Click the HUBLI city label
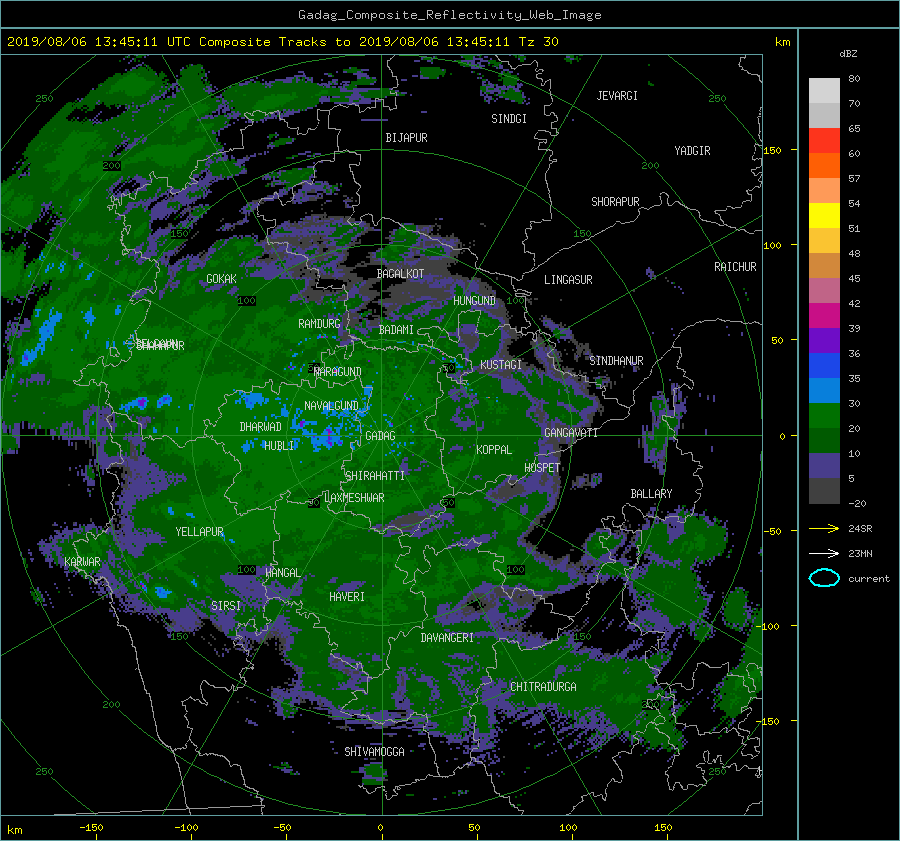Image resolution: width=900 pixels, height=841 pixels. coord(278,446)
